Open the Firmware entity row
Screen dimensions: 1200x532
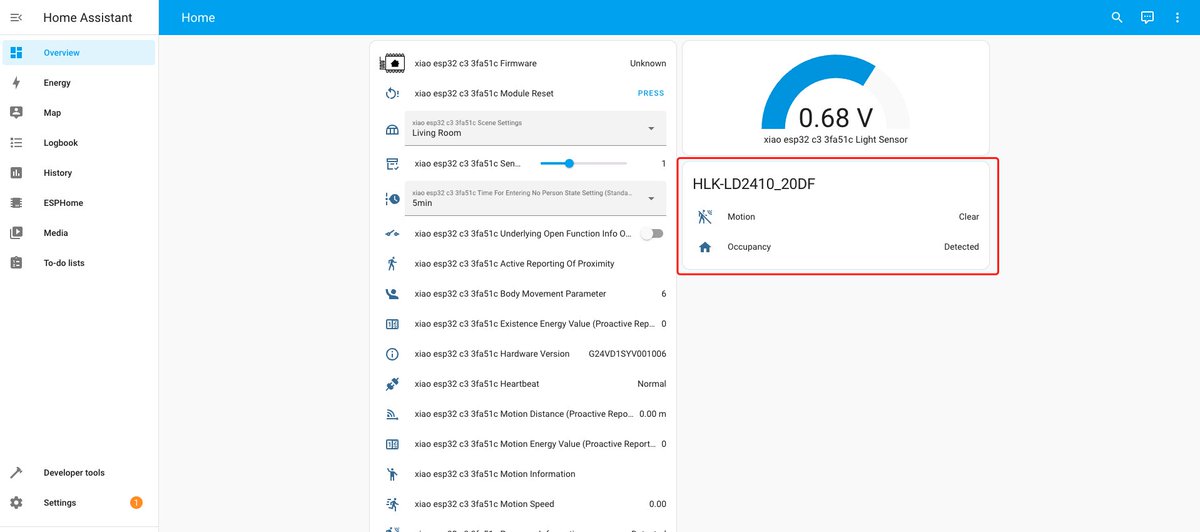click(523, 63)
